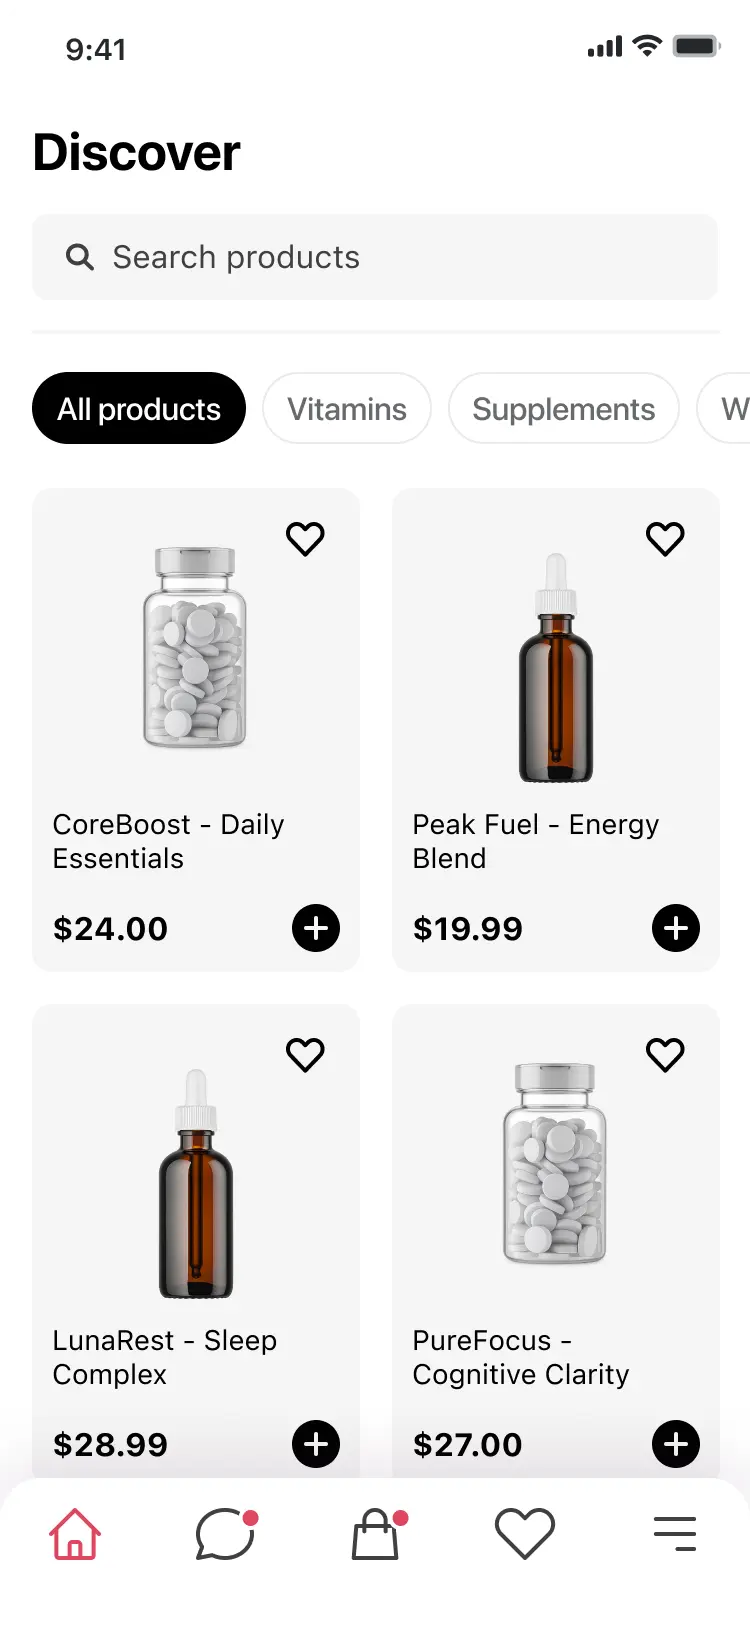The width and height of the screenshot is (750, 1626).
Task: Open the CoreBoost pill jar image
Action: click(x=195, y=647)
